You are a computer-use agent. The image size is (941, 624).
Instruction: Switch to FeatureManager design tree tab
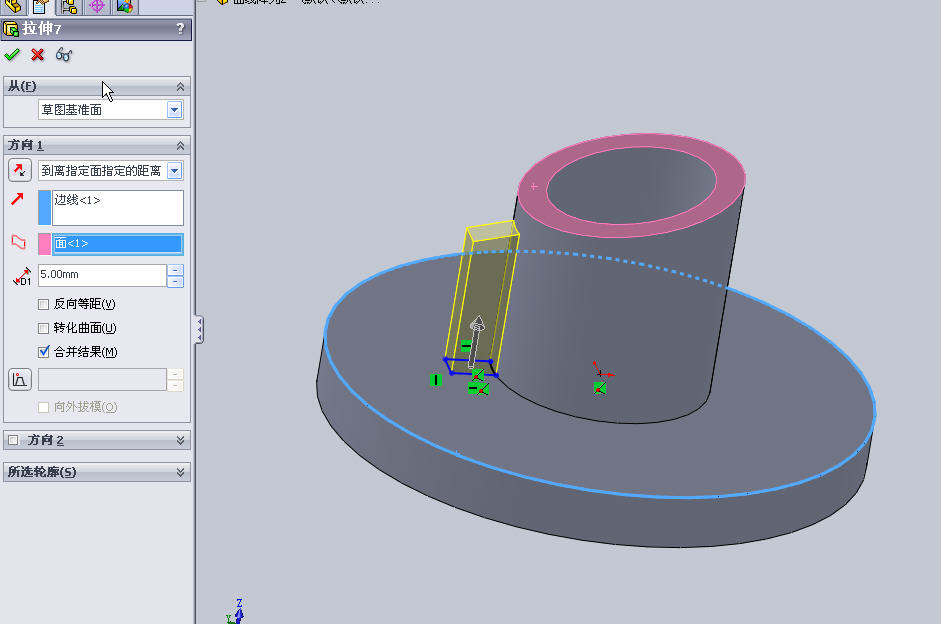point(13,7)
